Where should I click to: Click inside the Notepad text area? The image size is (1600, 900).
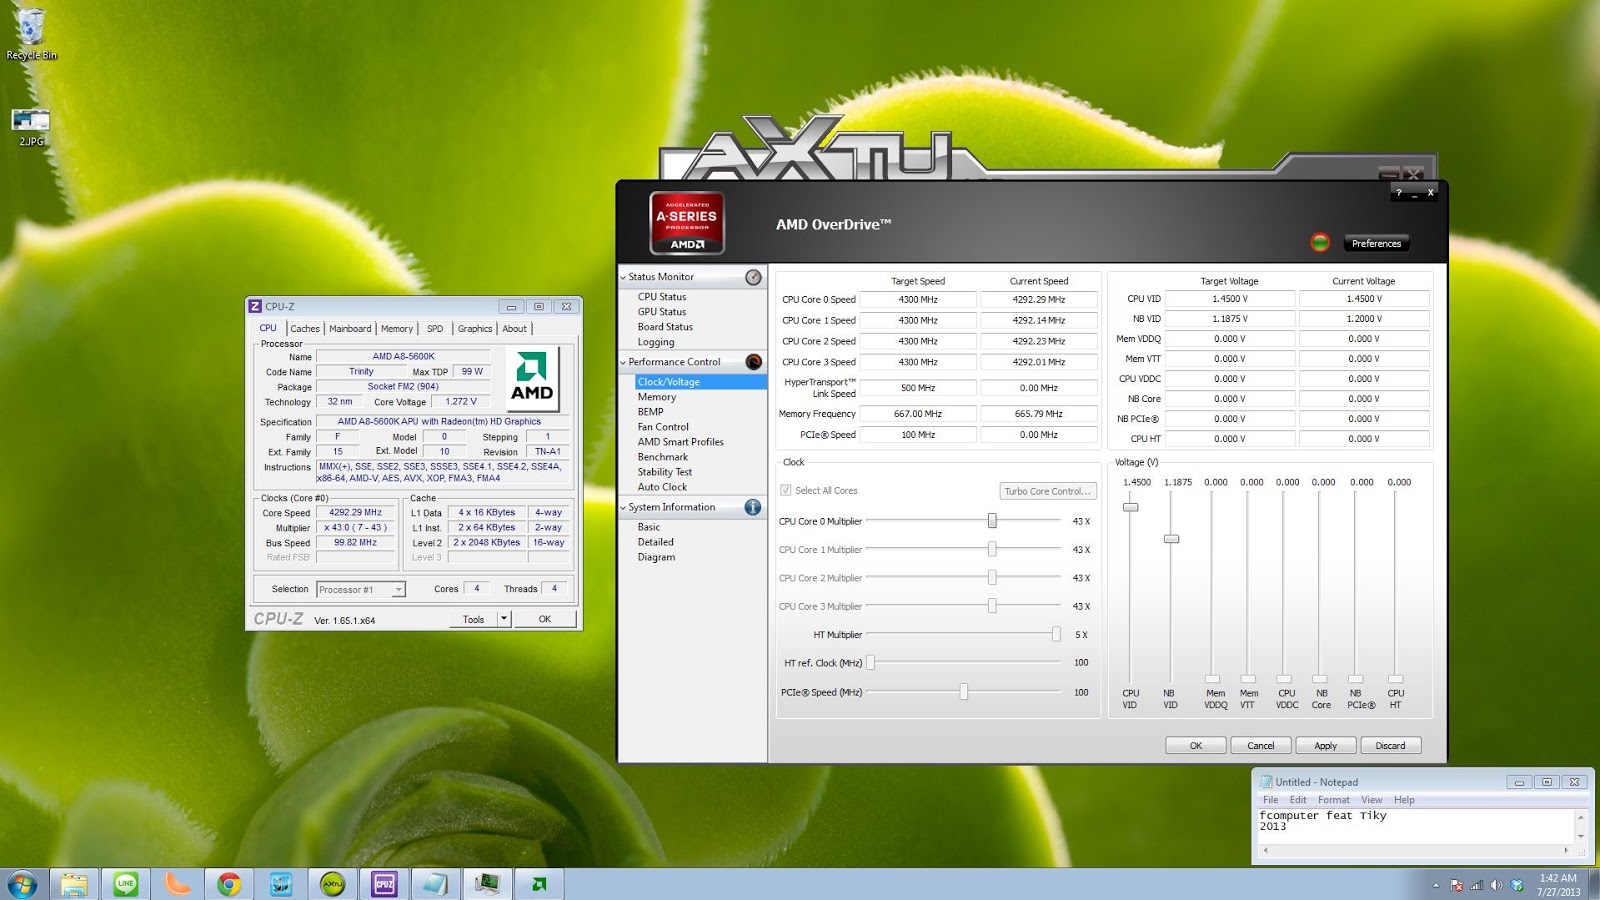pyautogui.click(x=1415, y=826)
